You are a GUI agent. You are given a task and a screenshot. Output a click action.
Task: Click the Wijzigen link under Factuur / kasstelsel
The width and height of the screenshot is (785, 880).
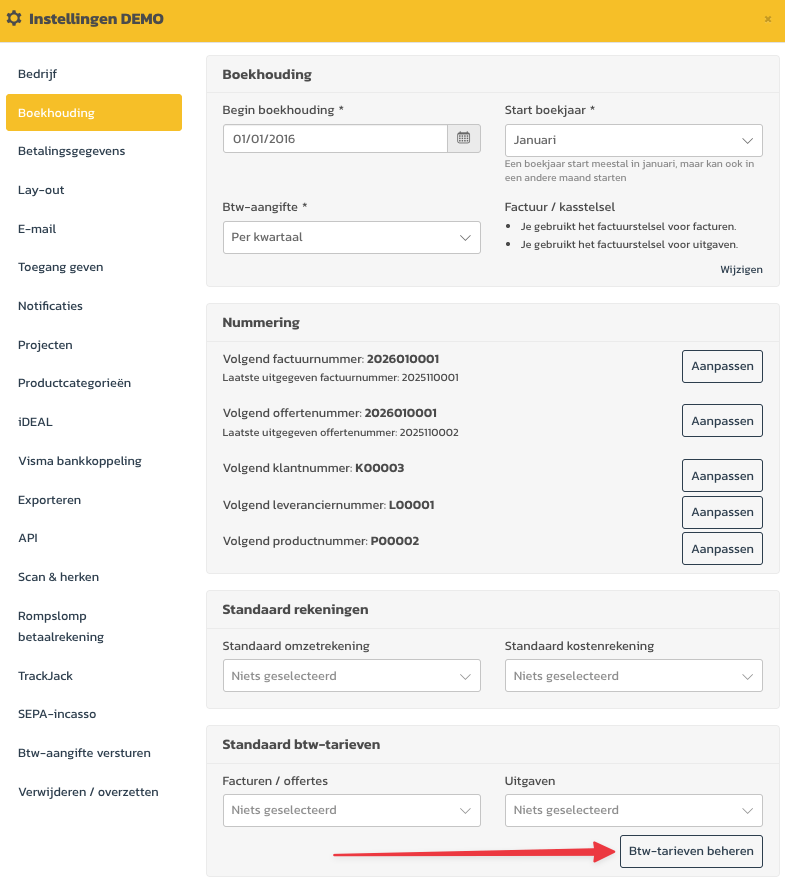coord(741,270)
